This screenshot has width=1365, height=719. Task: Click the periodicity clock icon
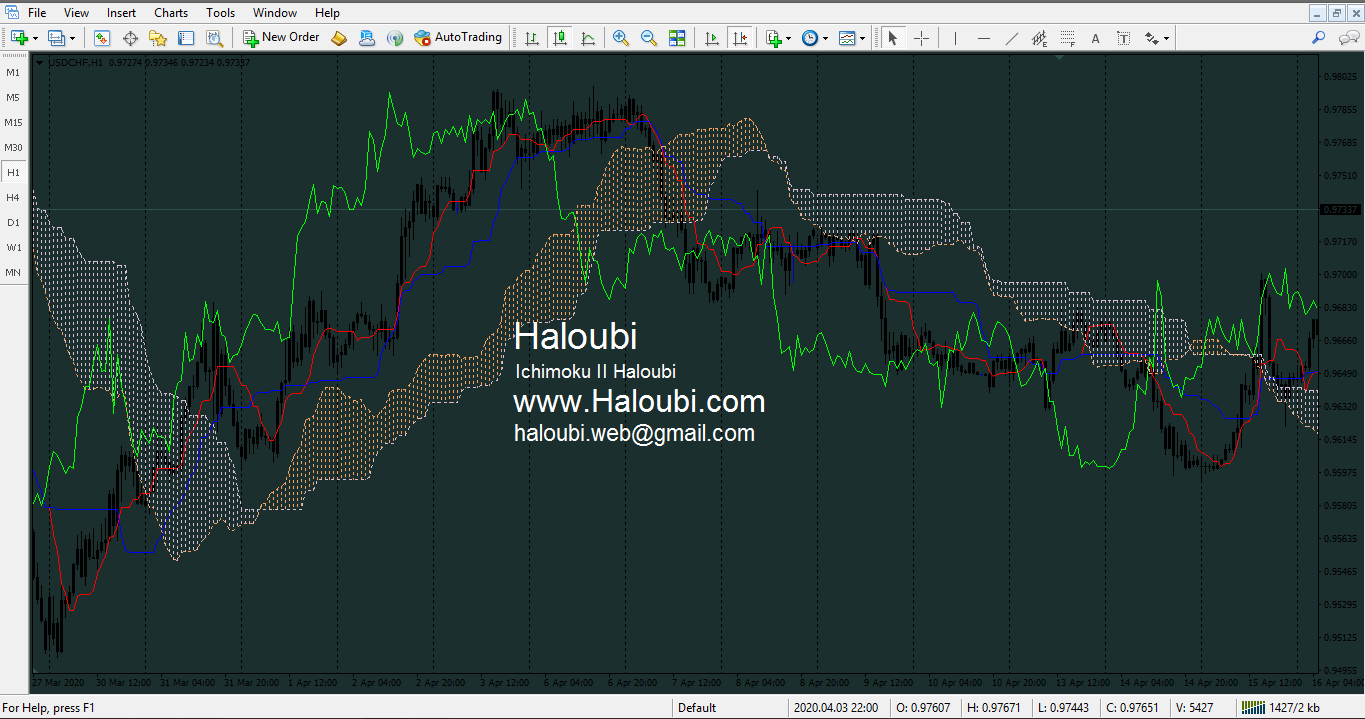(810, 38)
